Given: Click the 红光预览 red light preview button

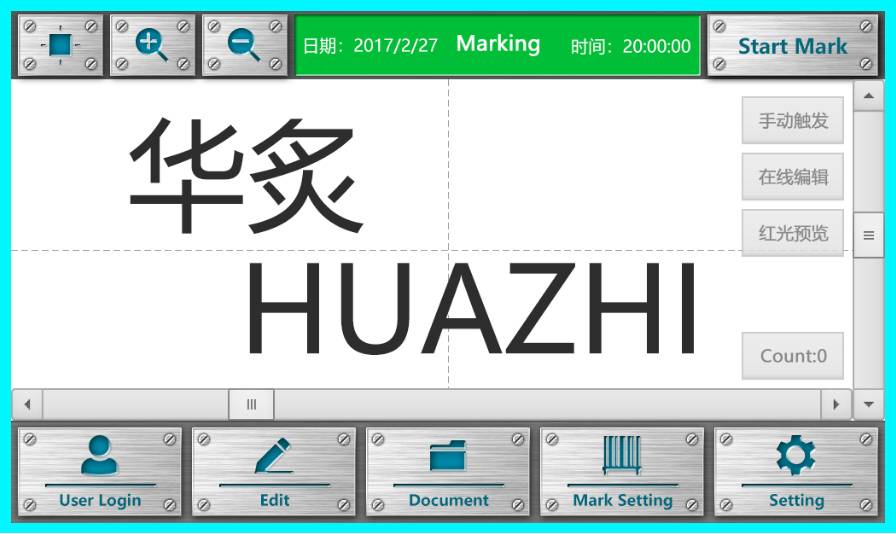Looking at the screenshot, I should coord(793,233).
